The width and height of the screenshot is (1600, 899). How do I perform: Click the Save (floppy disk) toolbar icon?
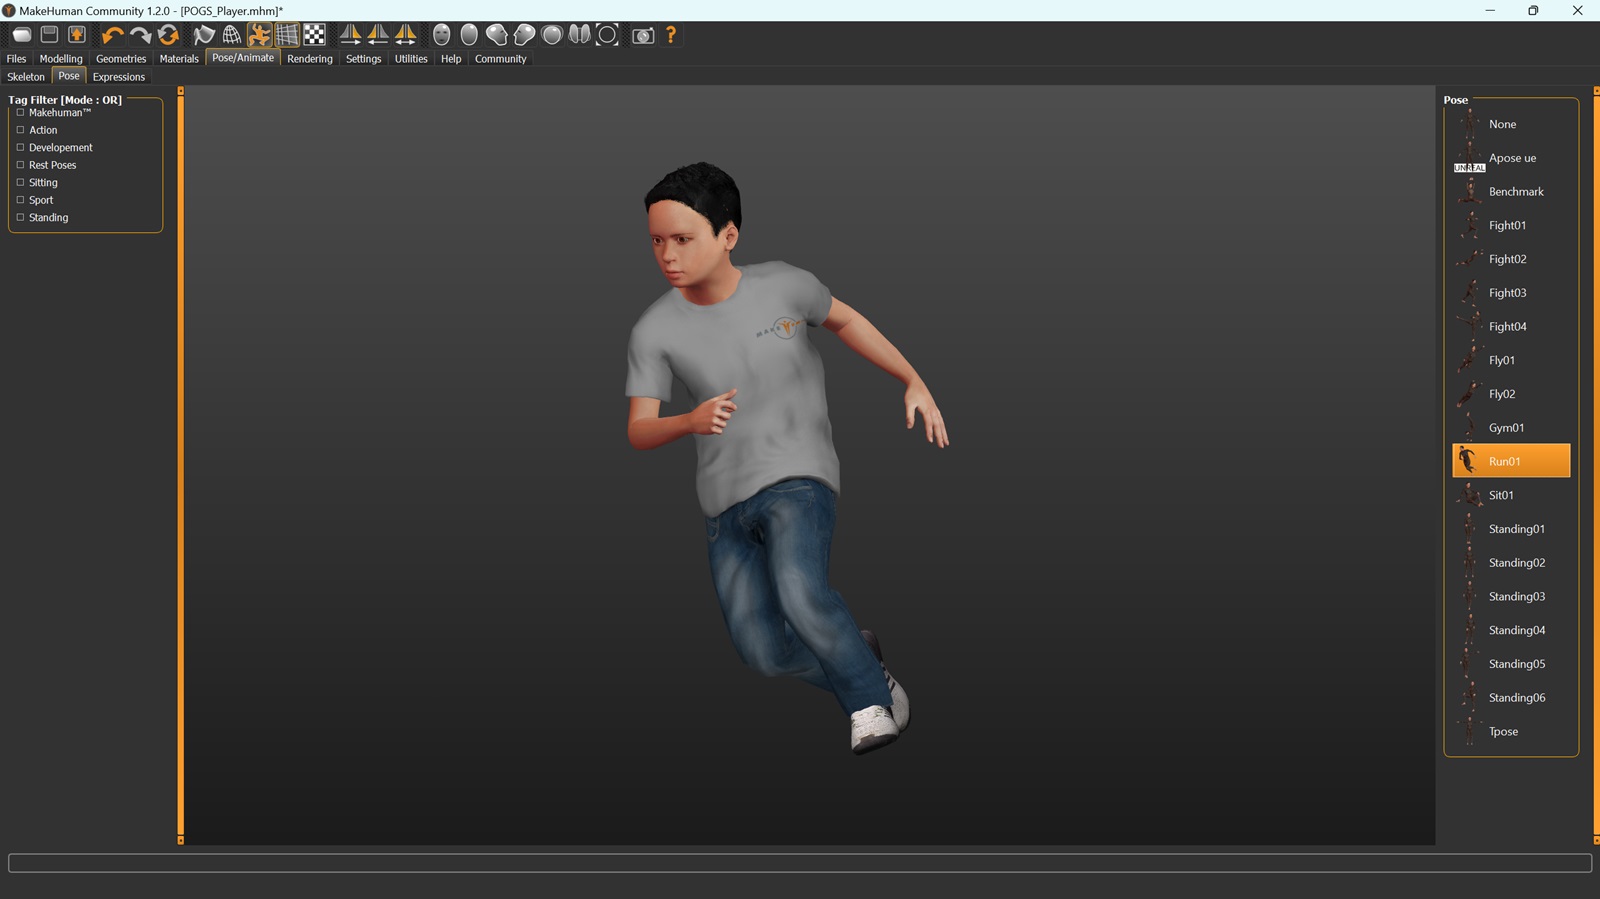click(x=49, y=35)
